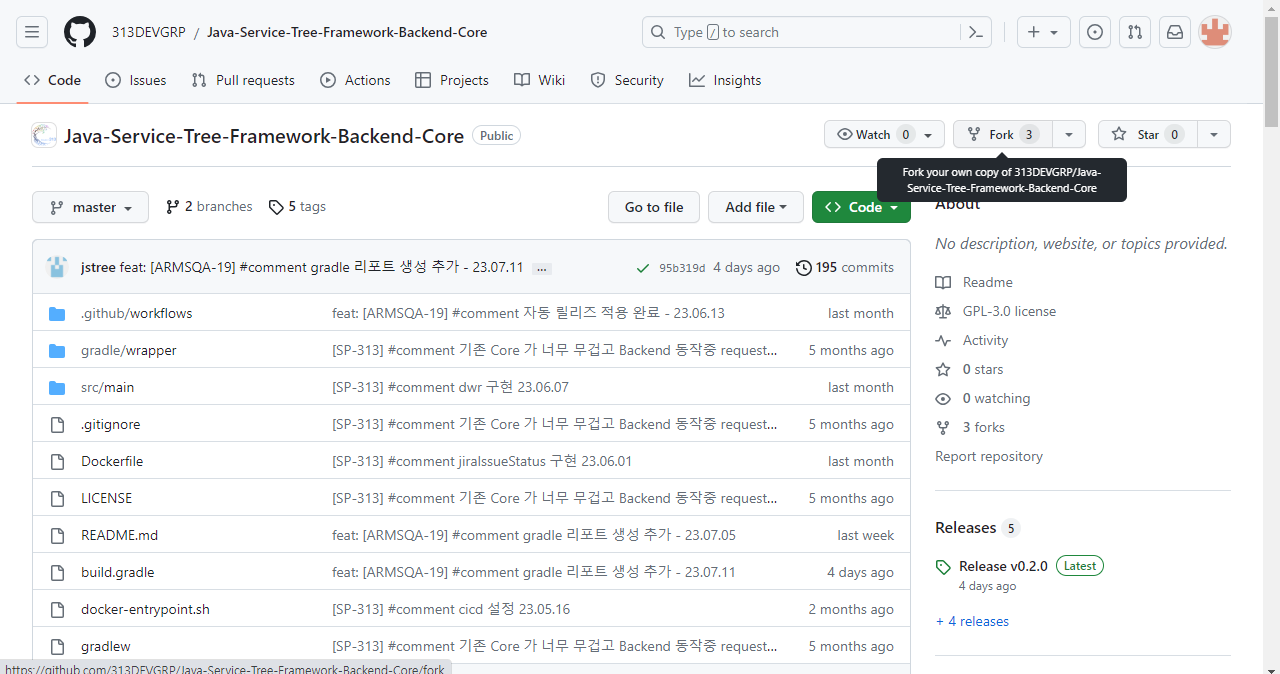The height and width of the screenshot is (674, 1280).
Task: Open the gradlew file
Action: pos(105,646)
